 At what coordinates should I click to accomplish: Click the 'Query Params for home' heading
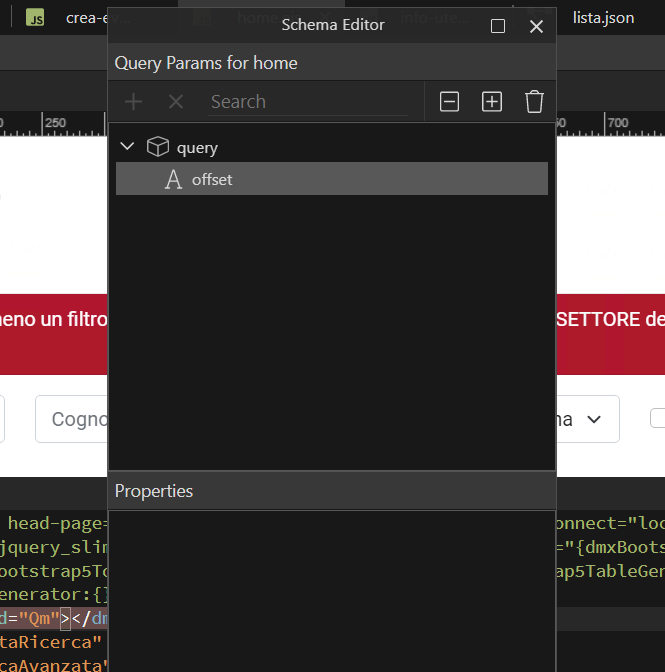coord(206,63)
